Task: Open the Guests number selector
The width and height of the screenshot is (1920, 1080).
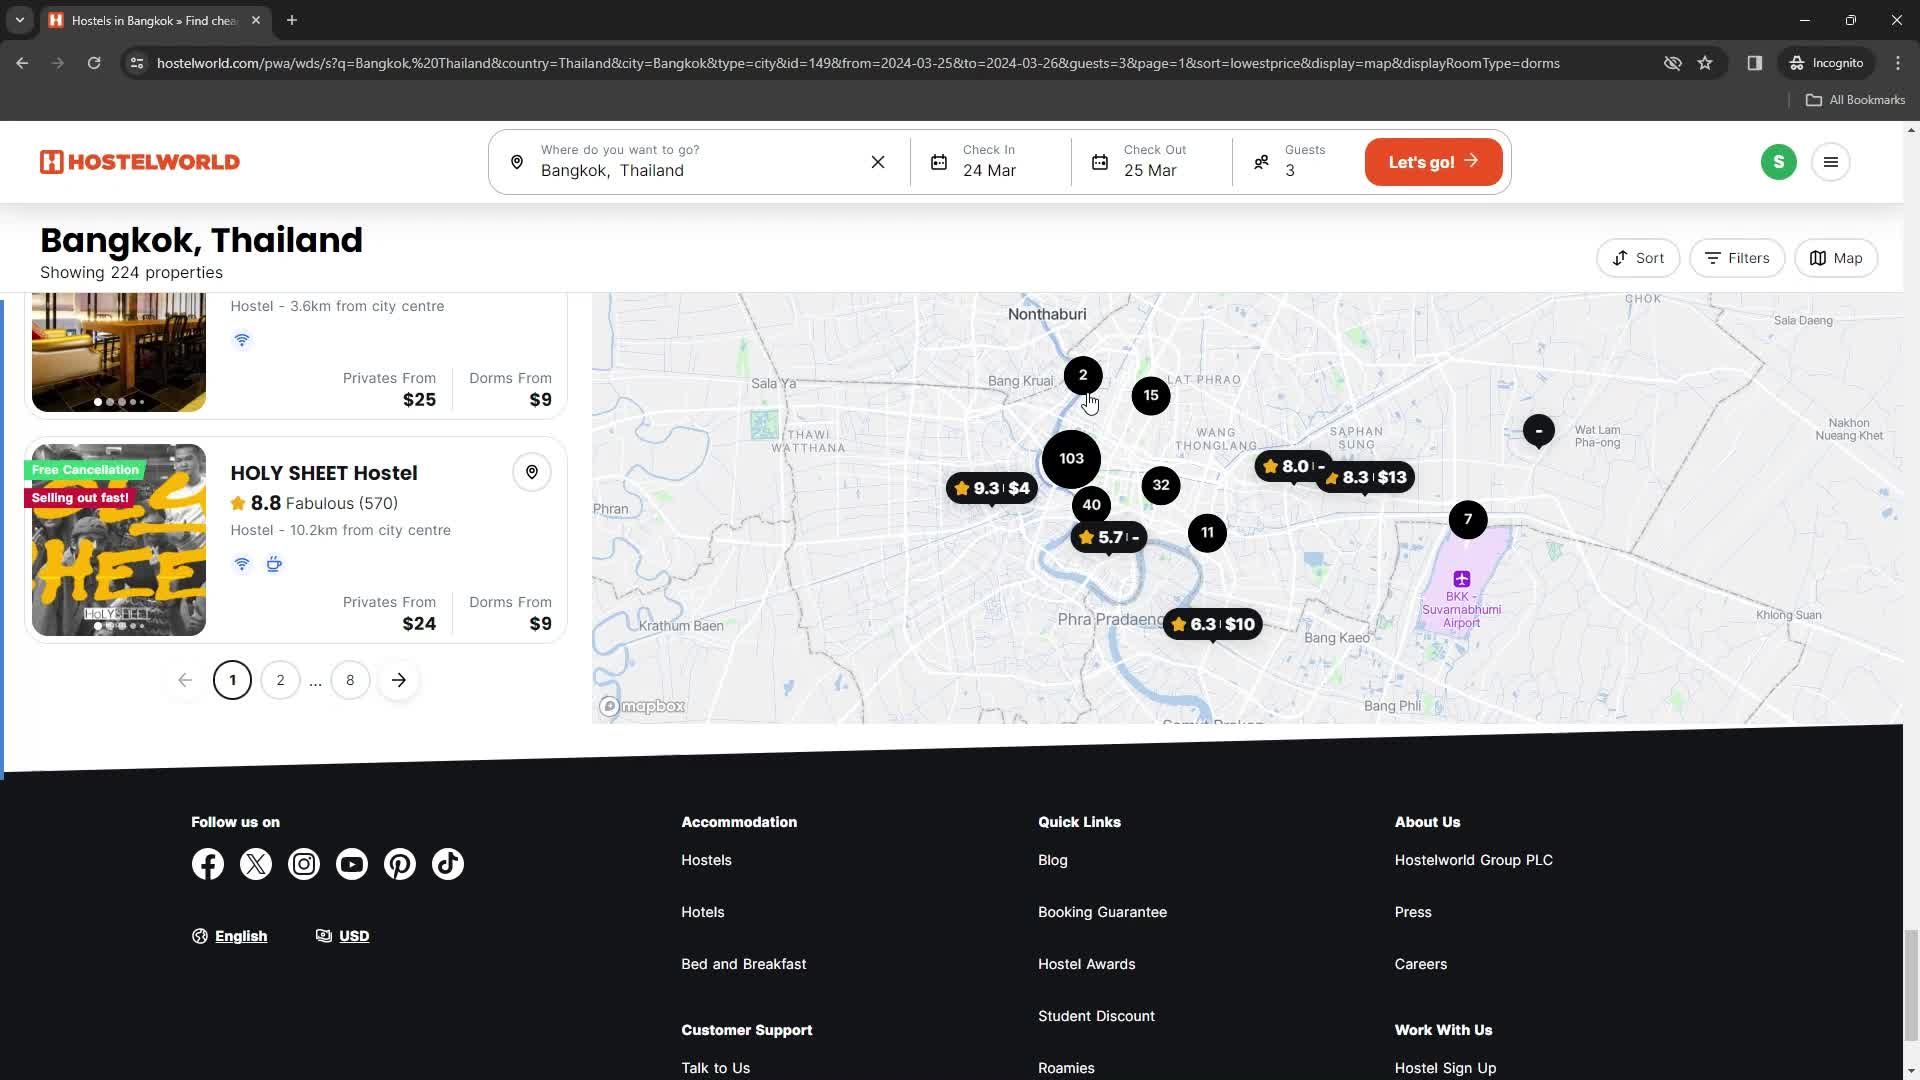Action: pyautogui.click(x=1304, y=161)
